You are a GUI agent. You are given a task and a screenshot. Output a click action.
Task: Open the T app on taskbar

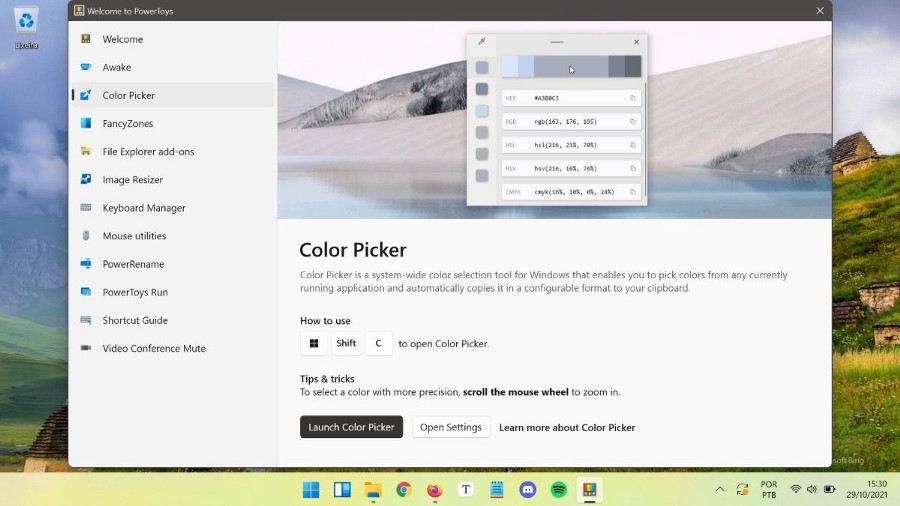click(x=466, y=489)
